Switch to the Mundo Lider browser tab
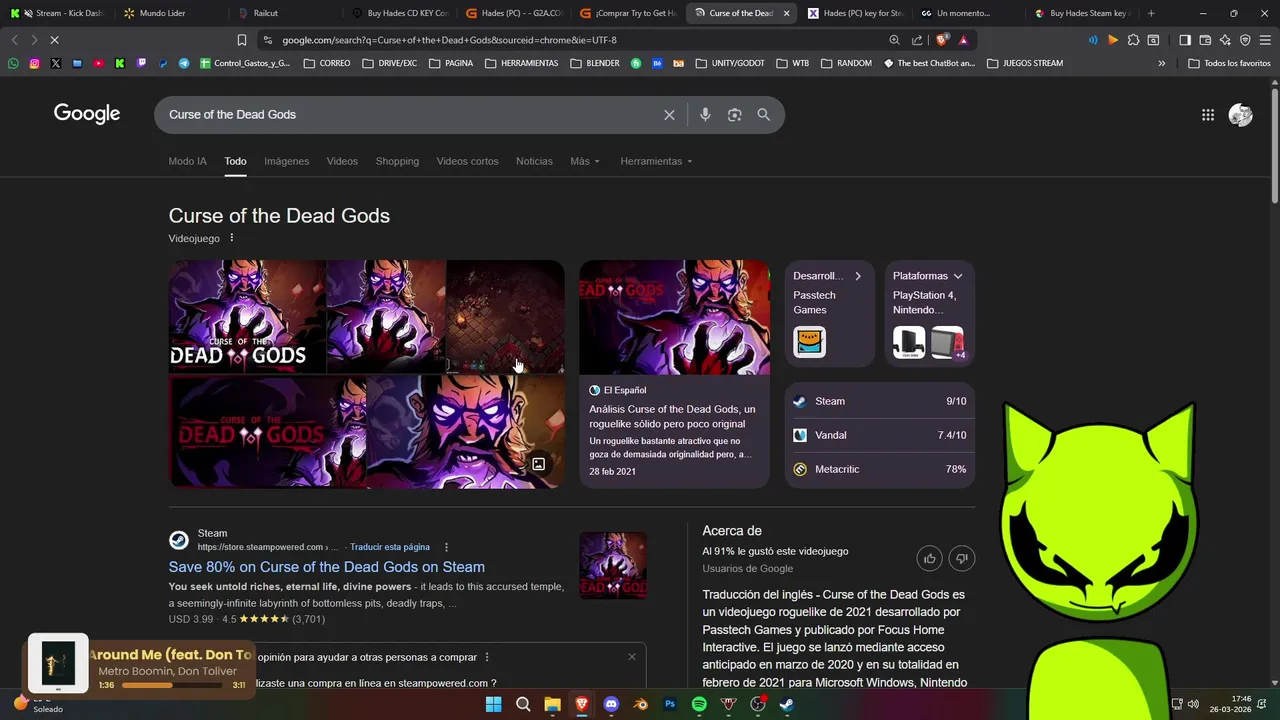Screen dimensions: 1280x720 (x=170, y=13)
